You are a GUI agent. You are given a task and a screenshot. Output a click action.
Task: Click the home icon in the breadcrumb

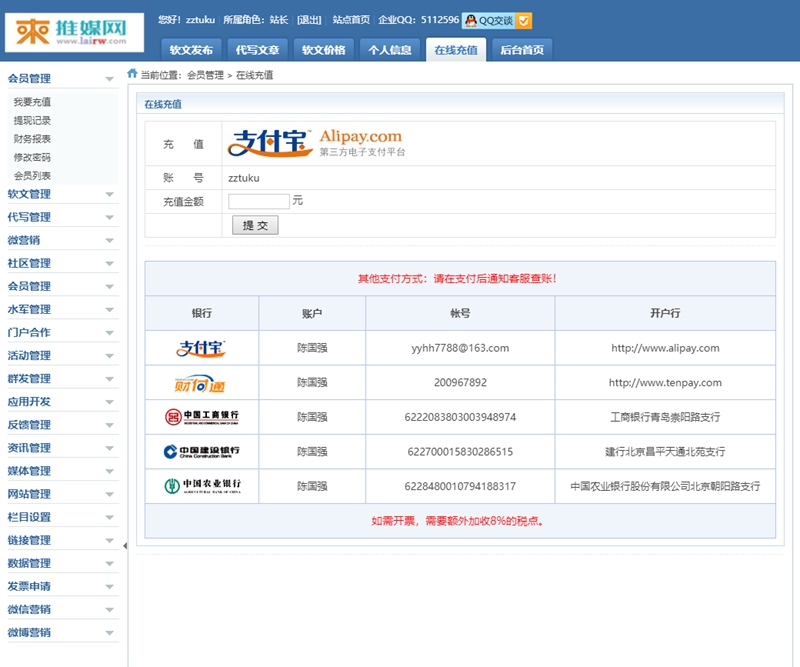point(132,74)
